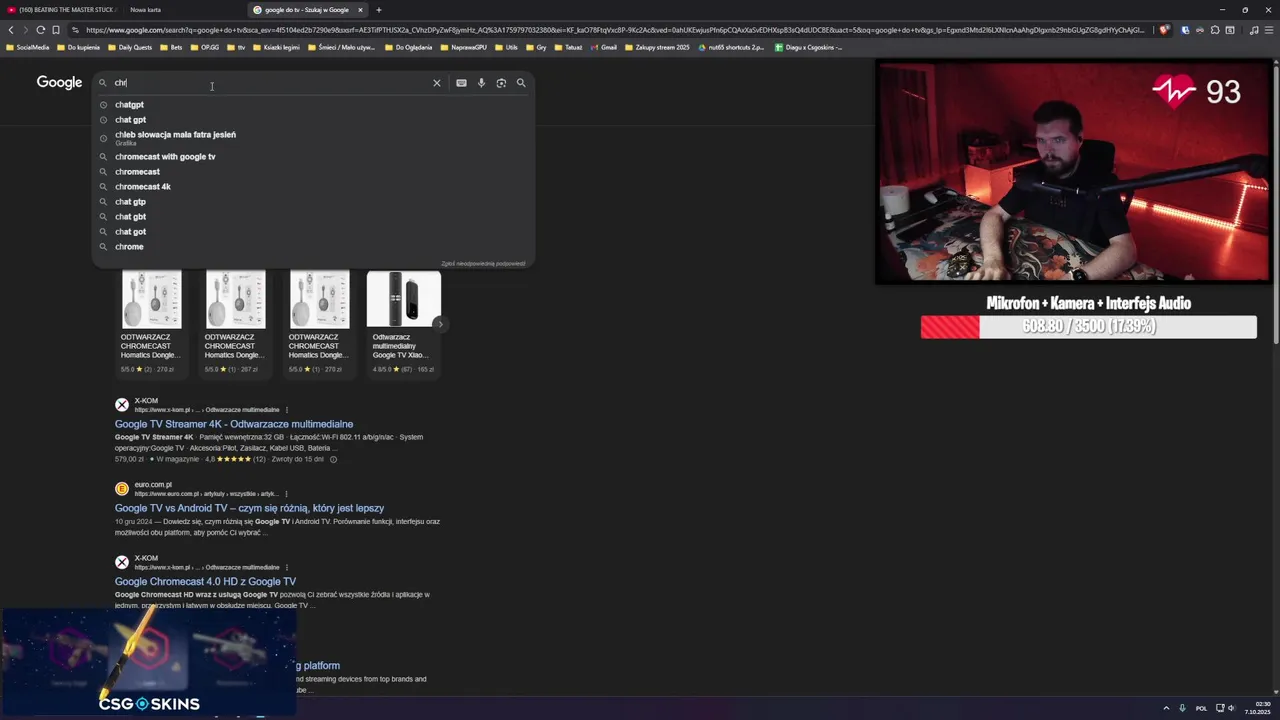Open Google TV vs Android TV article
The image size is (1280, 720).
249,508
